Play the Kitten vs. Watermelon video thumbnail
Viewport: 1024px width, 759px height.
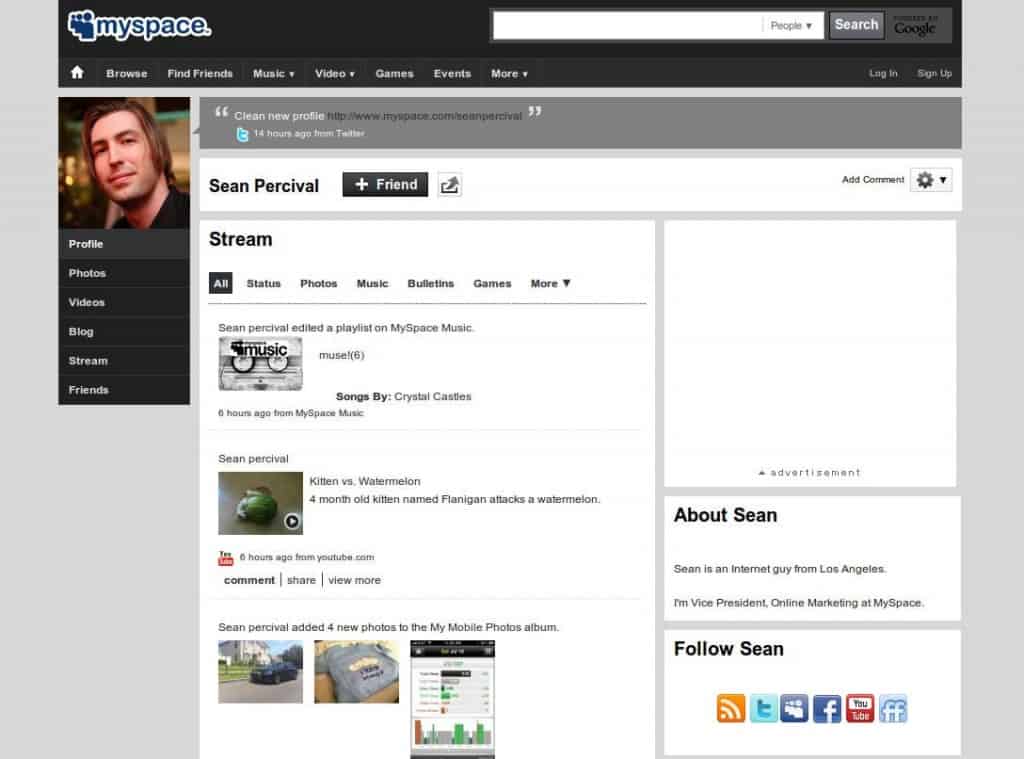260,503
